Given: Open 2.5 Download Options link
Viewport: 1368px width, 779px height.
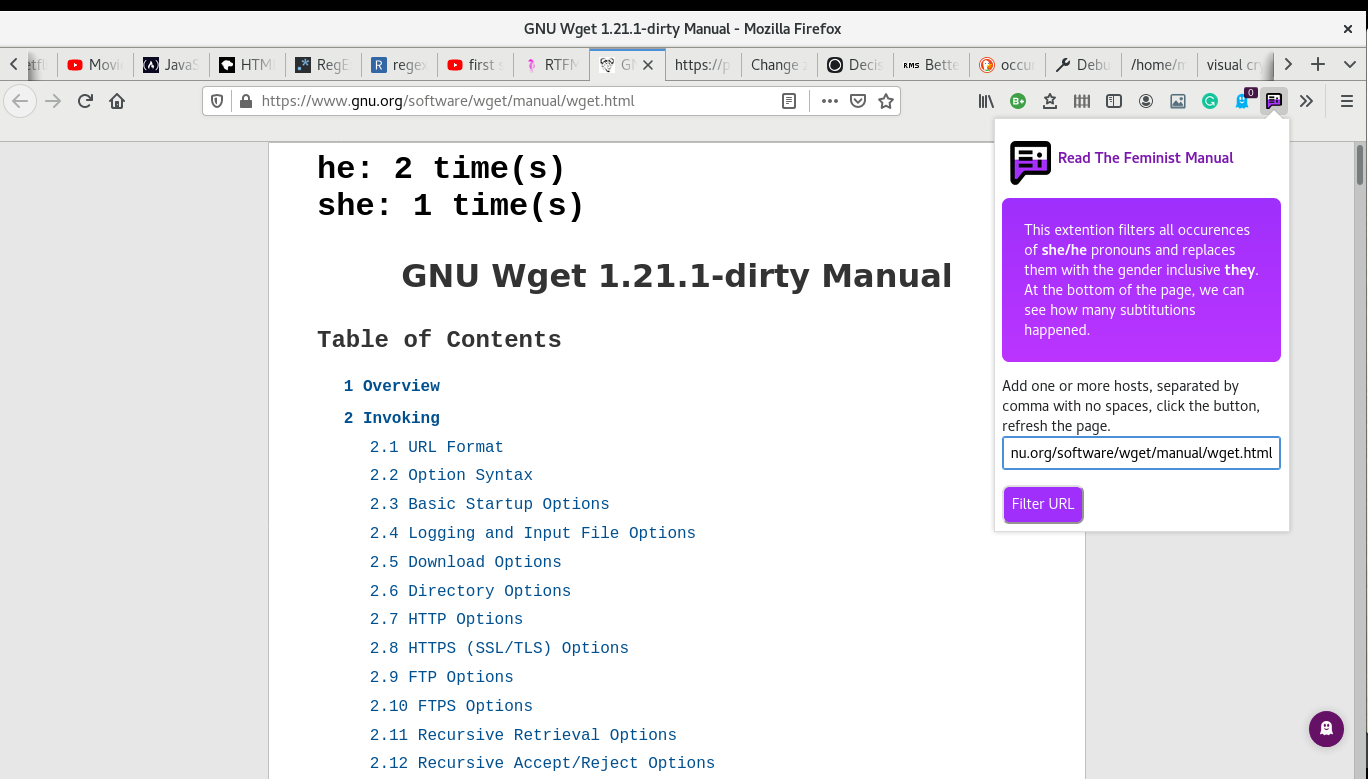Looking at the screenshot, I should [x=466, y=562].
